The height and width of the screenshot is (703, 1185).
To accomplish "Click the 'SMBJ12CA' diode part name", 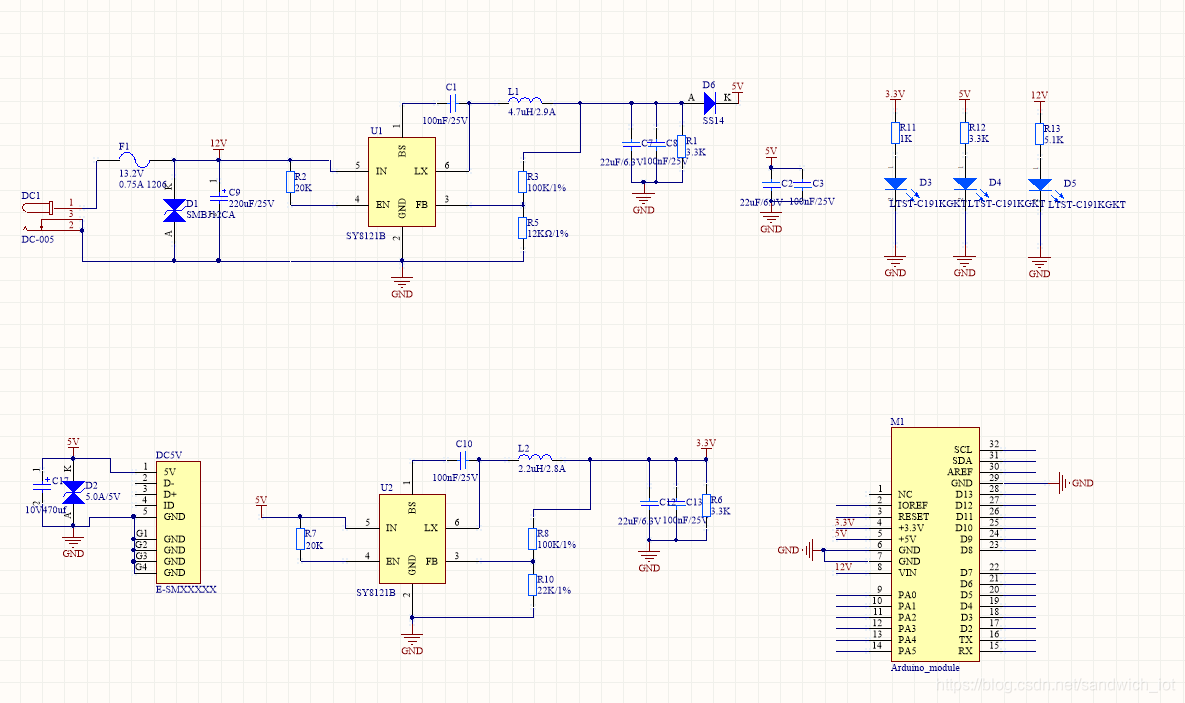I will [210, 215].
